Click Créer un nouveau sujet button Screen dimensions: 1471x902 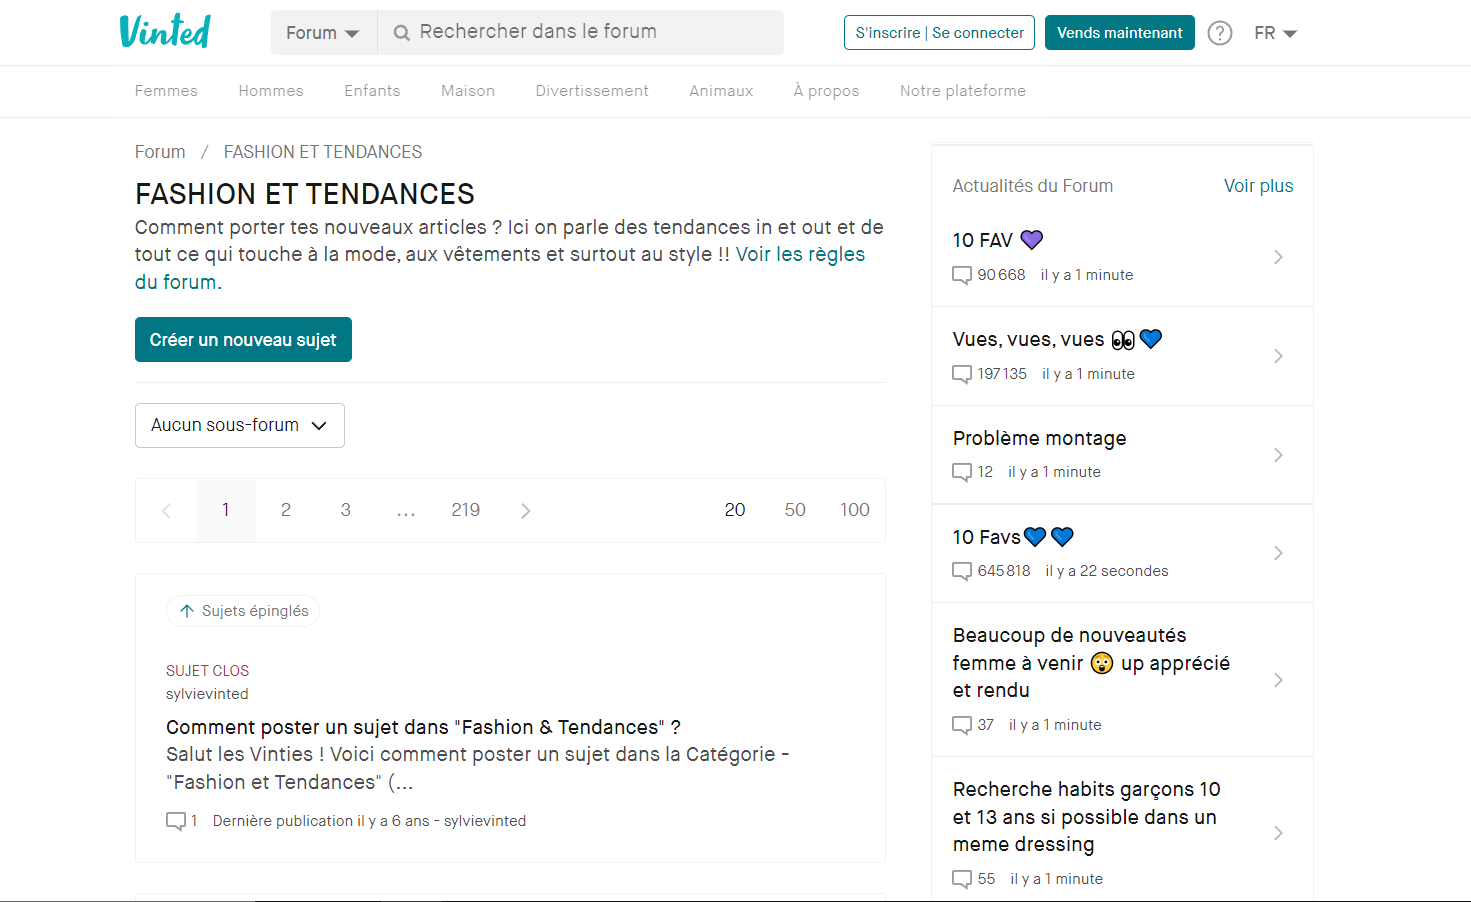243,340
